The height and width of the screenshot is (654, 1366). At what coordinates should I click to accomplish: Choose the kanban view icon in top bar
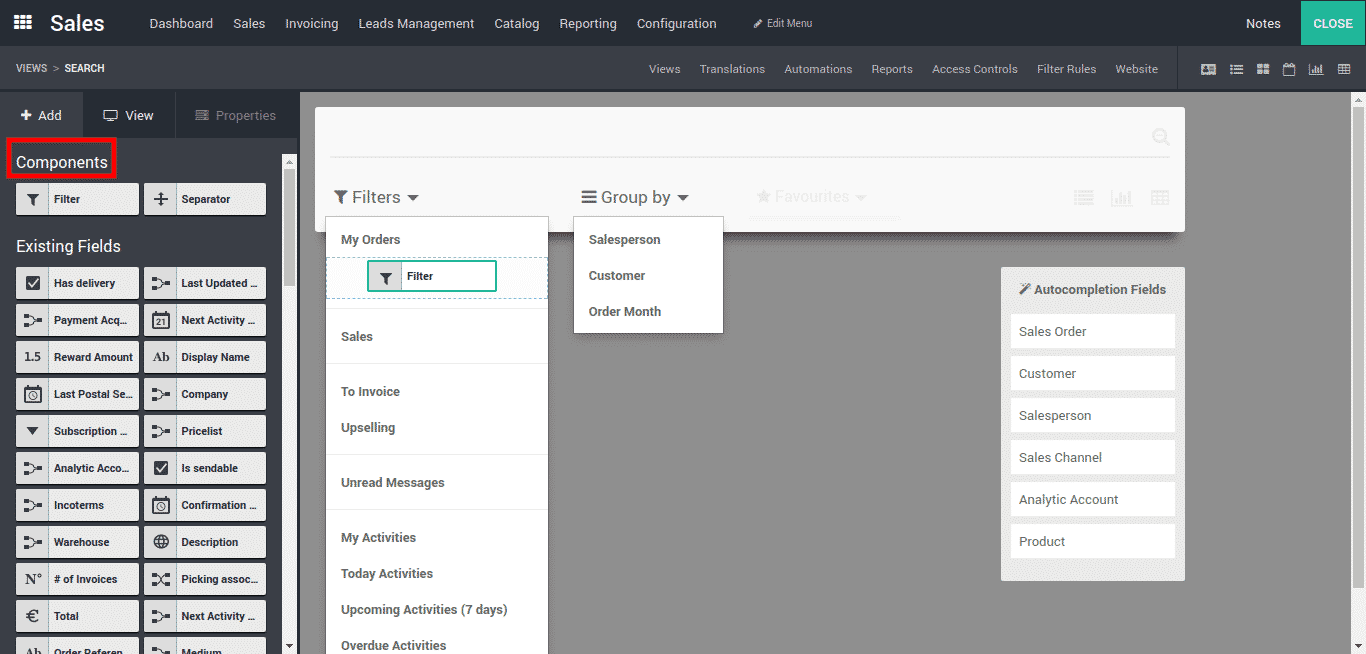1263,69
